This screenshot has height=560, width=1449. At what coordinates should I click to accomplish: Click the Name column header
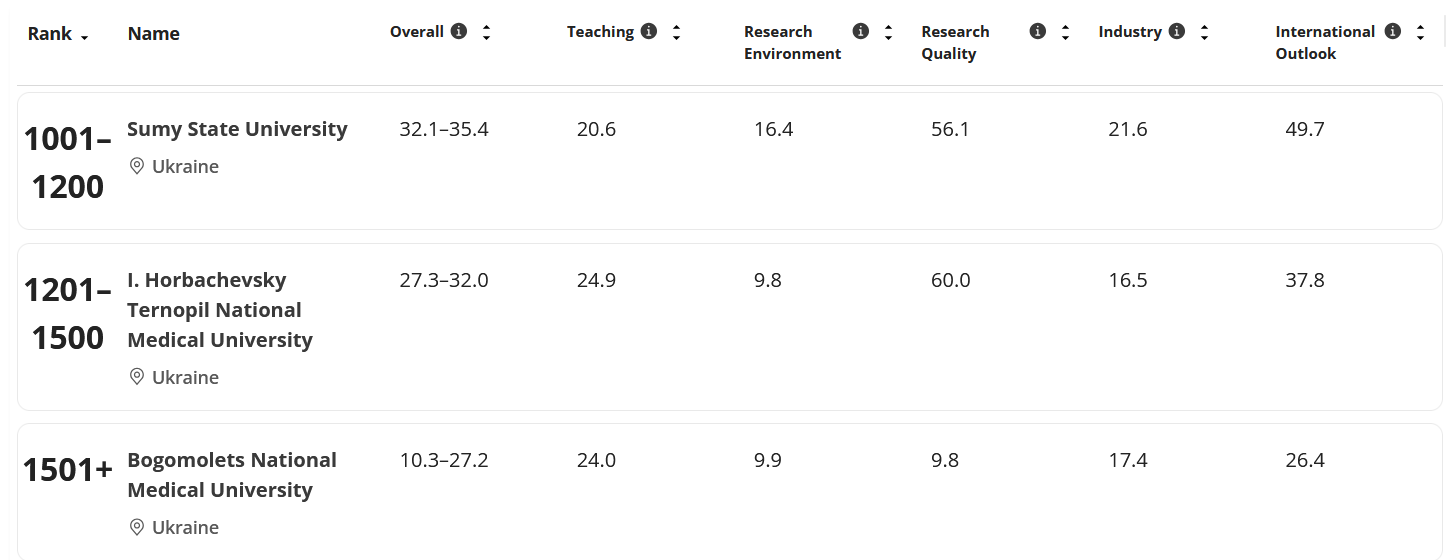pos(154,34)
